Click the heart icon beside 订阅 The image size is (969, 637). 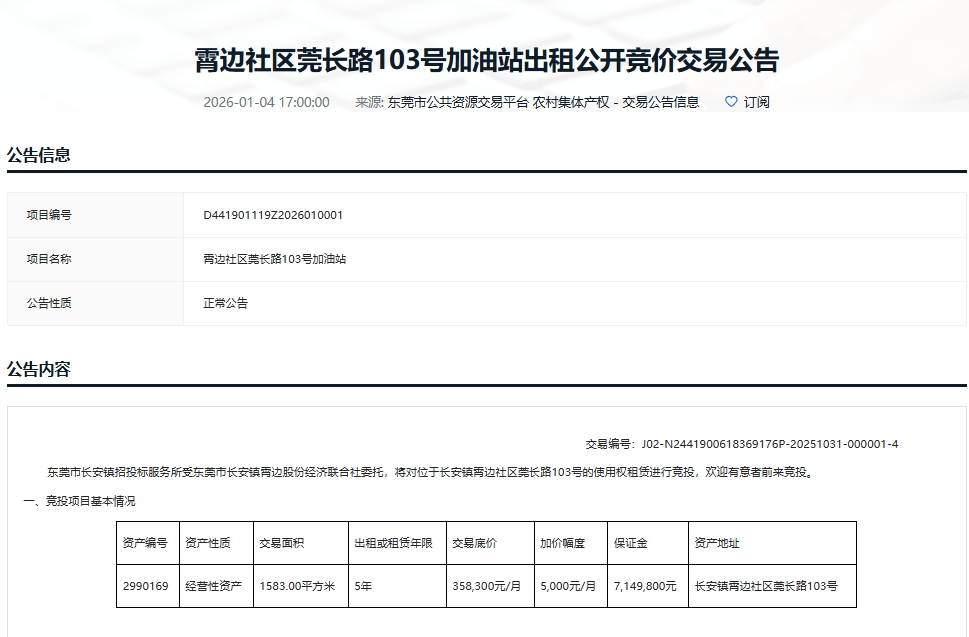click(x=731, y=102)
